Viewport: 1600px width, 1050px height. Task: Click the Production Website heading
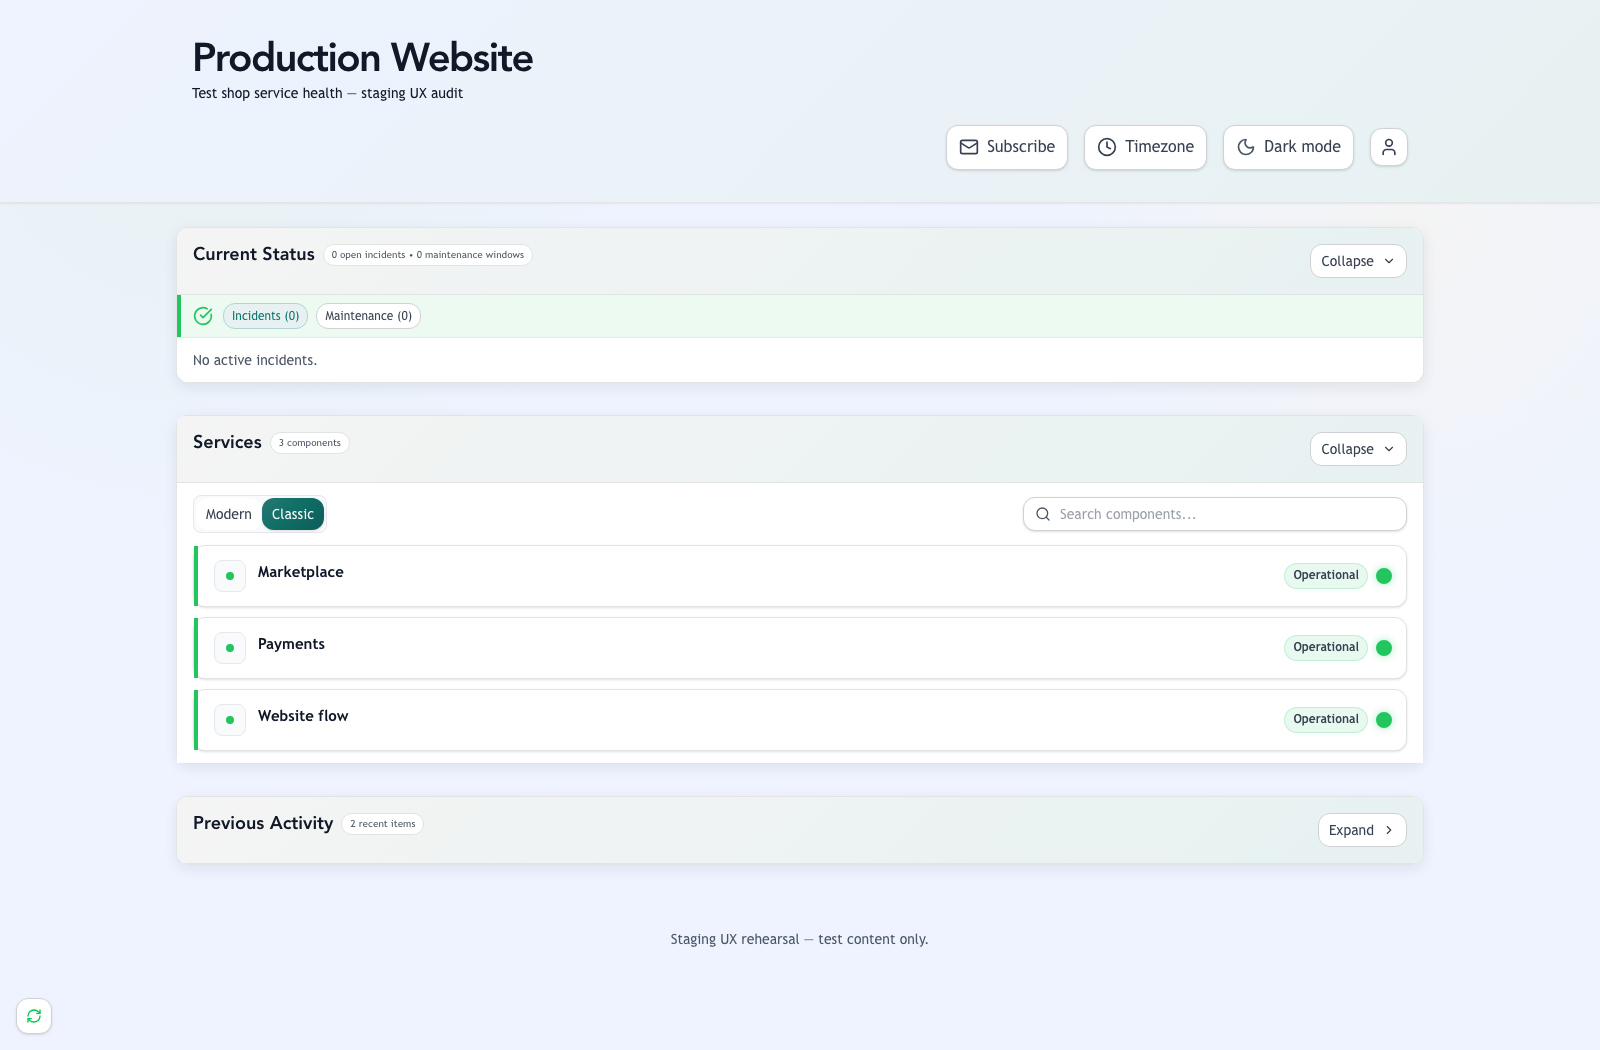pyautogui.click(x=363, y=58)
